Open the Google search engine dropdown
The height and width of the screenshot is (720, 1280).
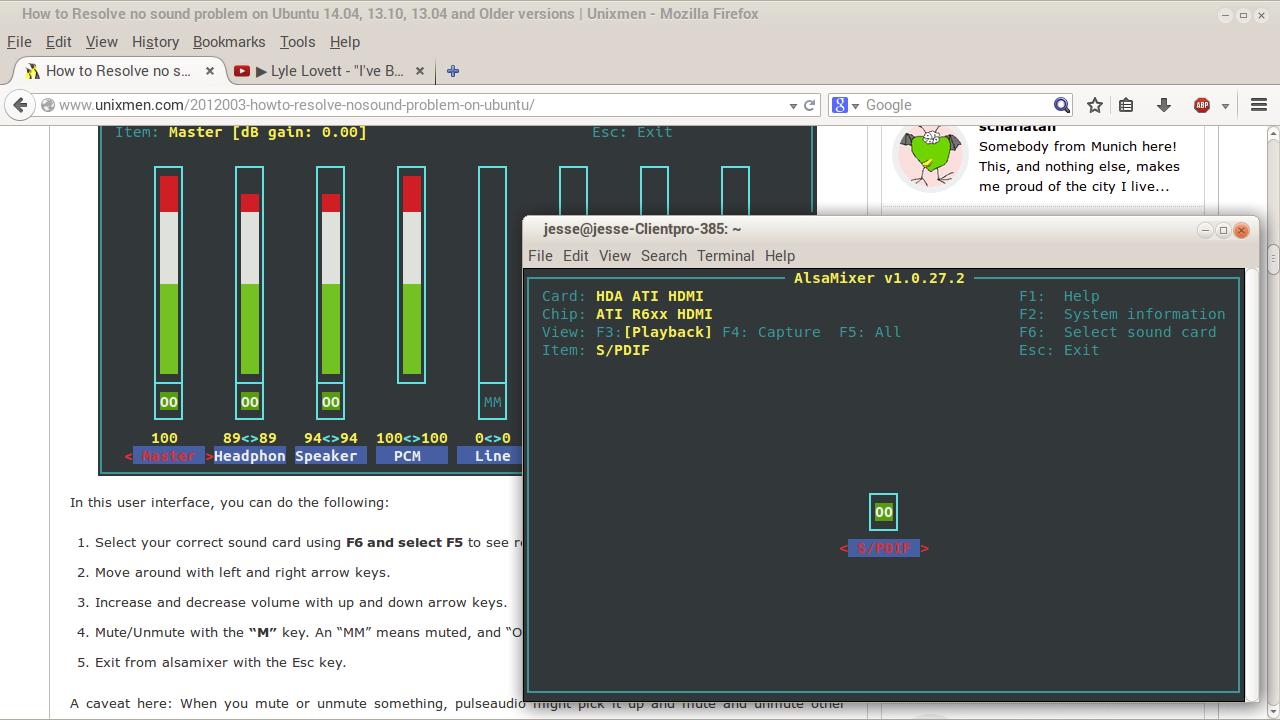(846, 105)
